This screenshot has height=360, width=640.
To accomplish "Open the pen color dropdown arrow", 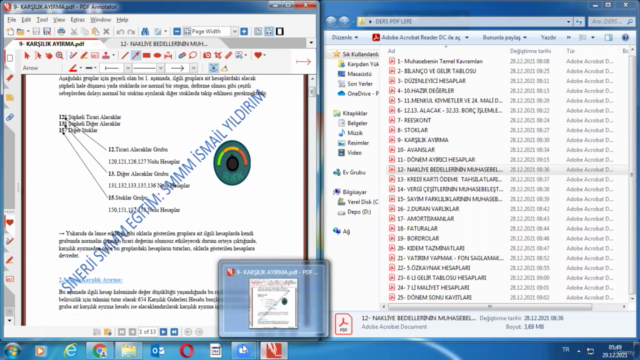I will point(80,68).
